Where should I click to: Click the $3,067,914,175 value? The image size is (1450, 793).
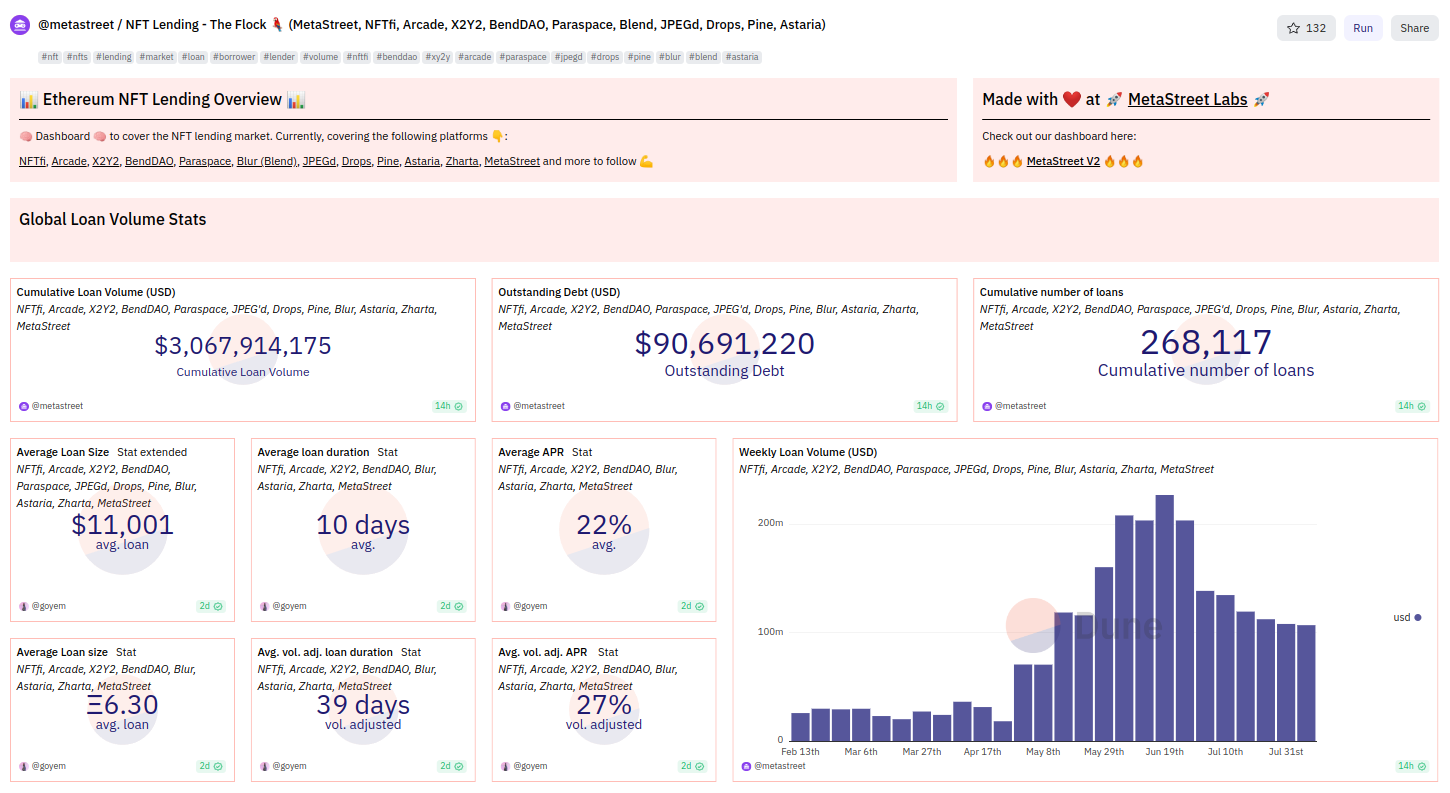(x=243, y=346)
